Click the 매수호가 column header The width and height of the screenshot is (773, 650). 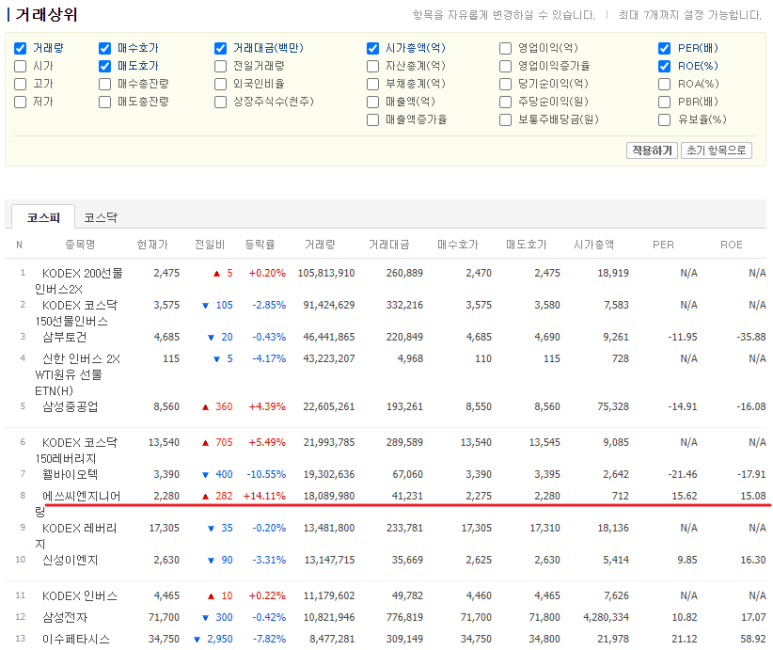457,245
